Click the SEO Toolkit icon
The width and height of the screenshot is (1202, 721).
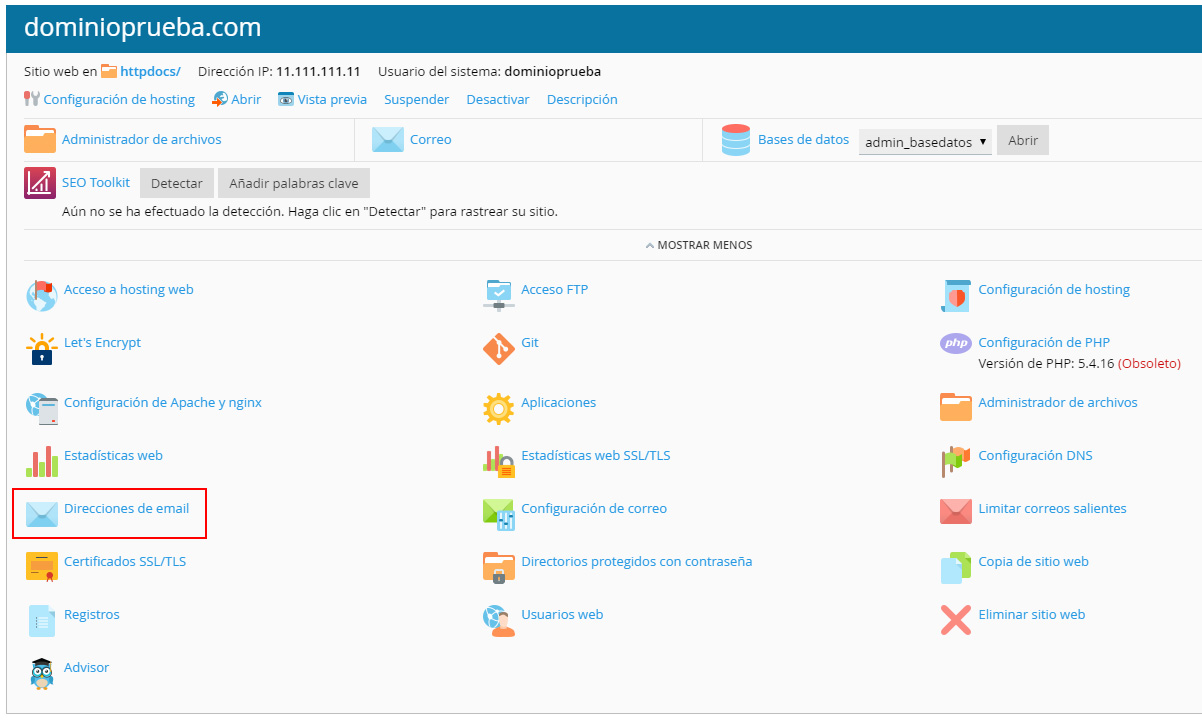coord(40,183)
